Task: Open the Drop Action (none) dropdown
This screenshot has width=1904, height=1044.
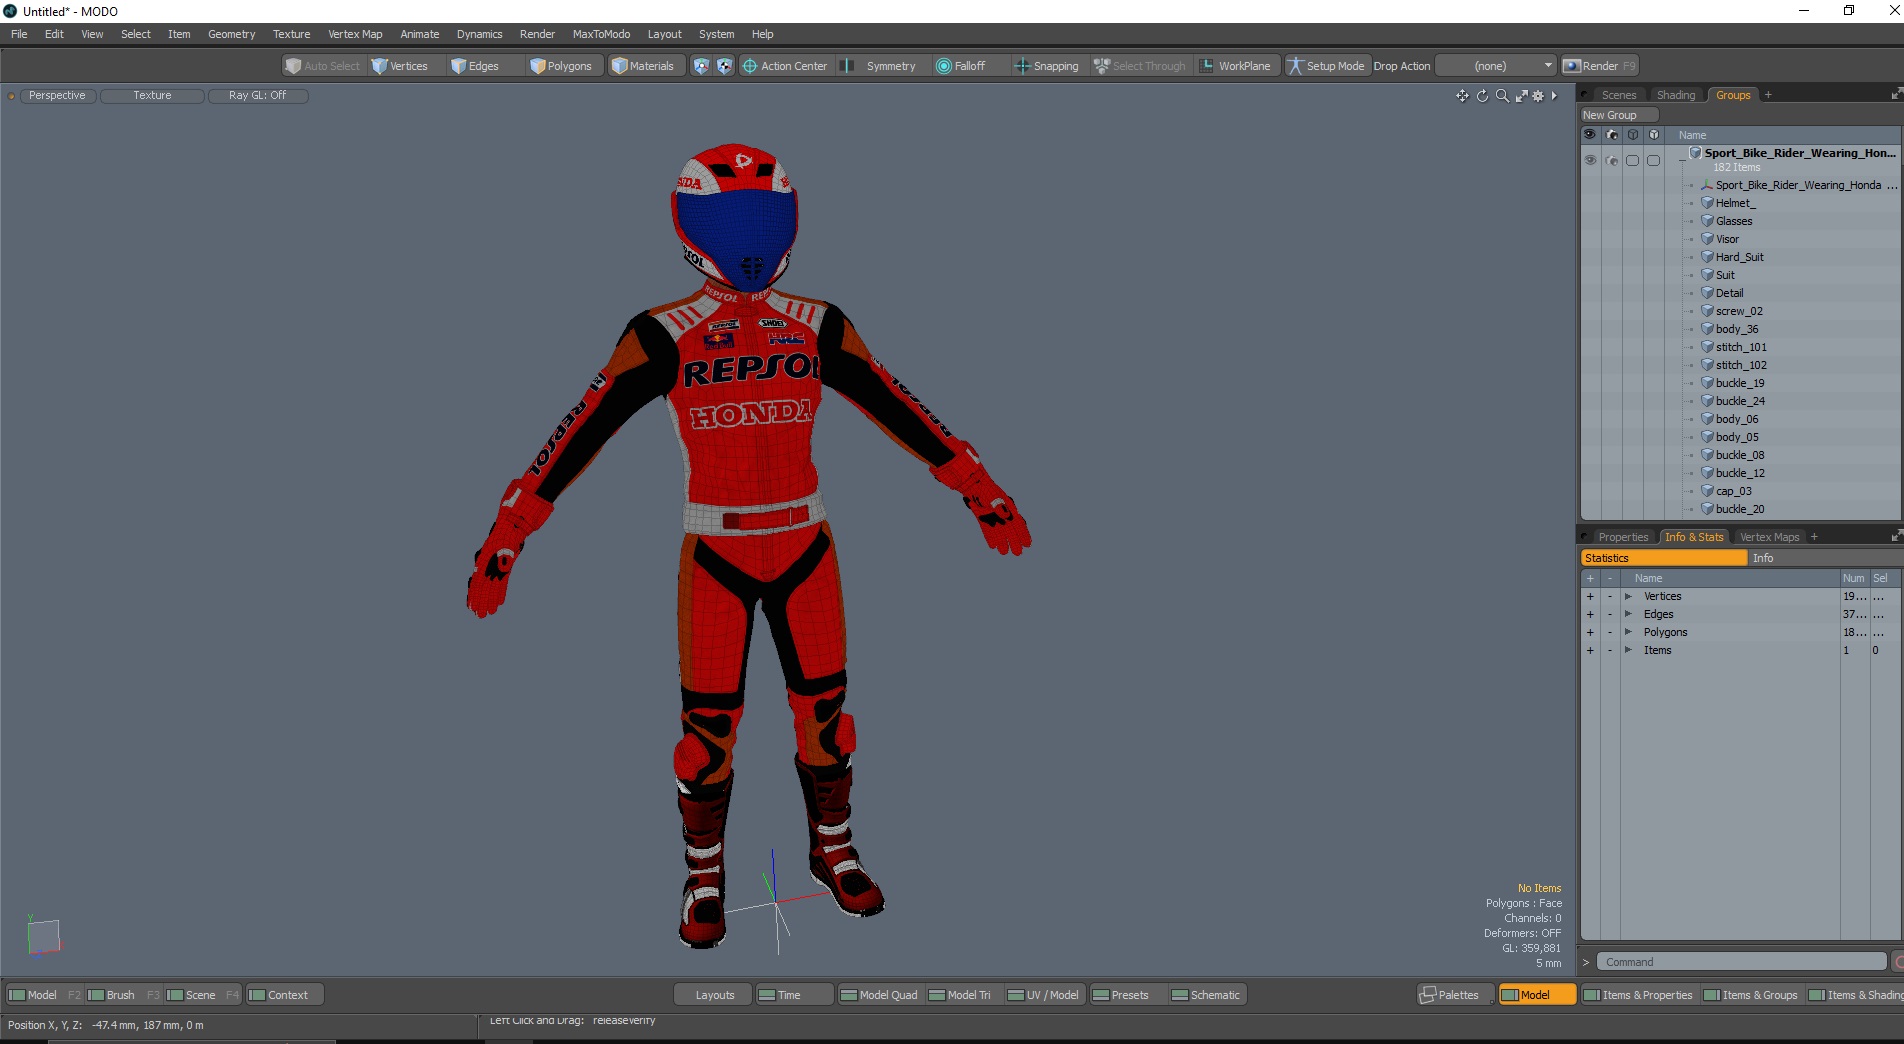Action: pyautogui.click(x=1497, y=66)
